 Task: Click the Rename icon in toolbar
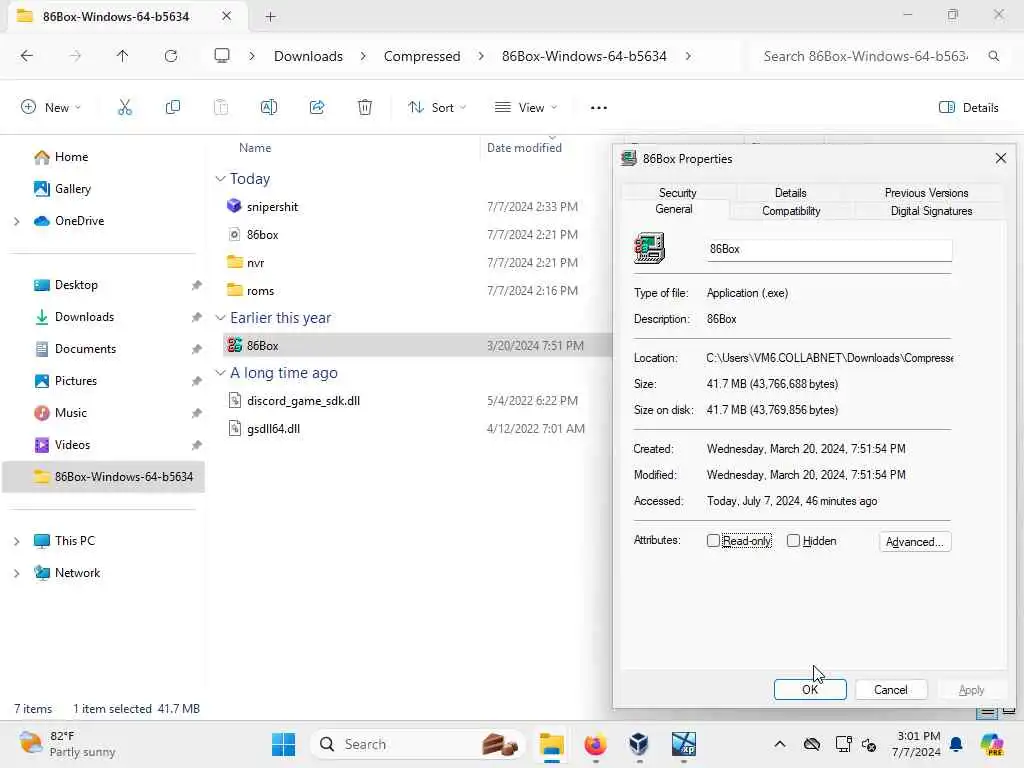pyautogui.click(x=268, y=108)
